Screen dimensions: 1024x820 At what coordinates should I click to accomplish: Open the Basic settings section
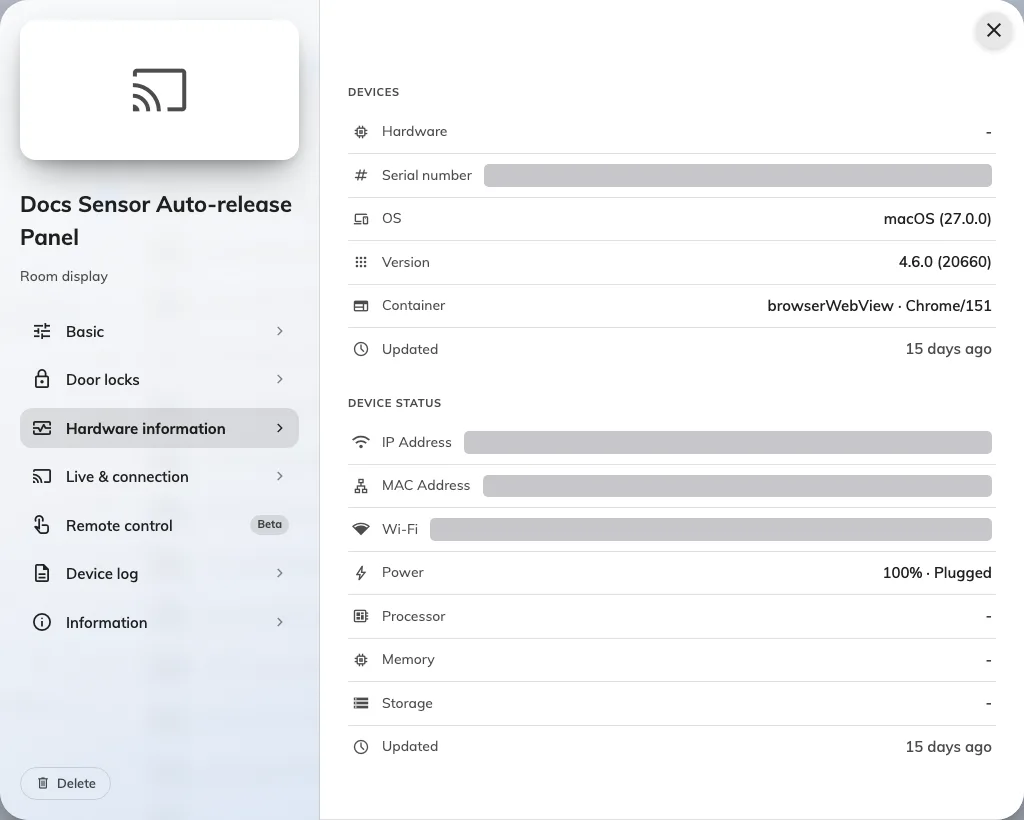[159, 332]
